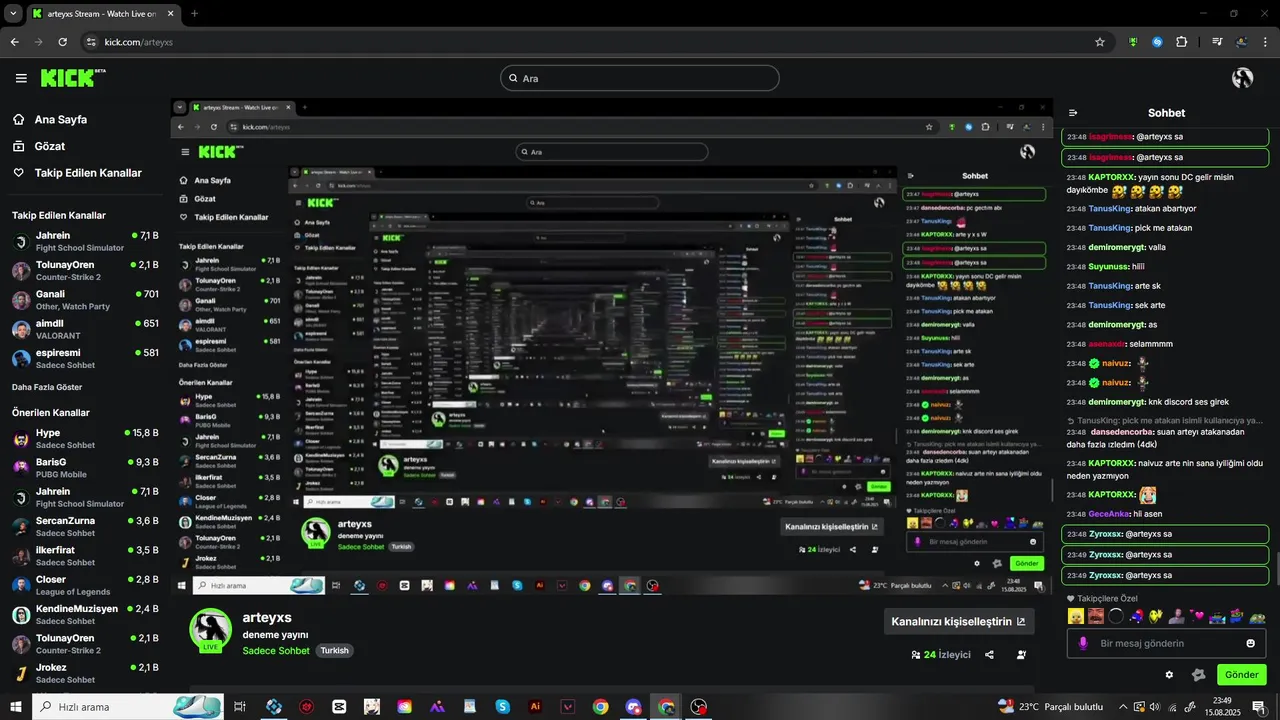Open BarisG PUBG Mobile channel

coord(85,467)
